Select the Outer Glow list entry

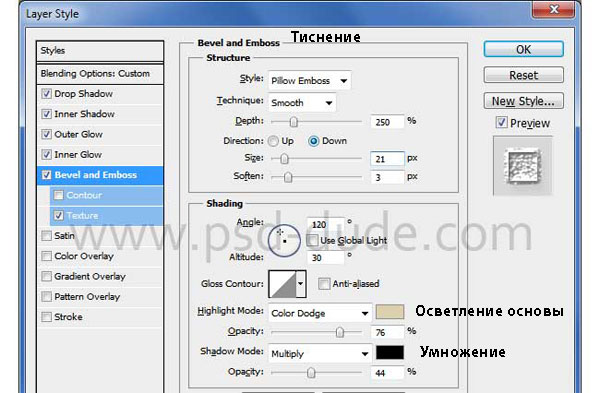pos(78,134)
